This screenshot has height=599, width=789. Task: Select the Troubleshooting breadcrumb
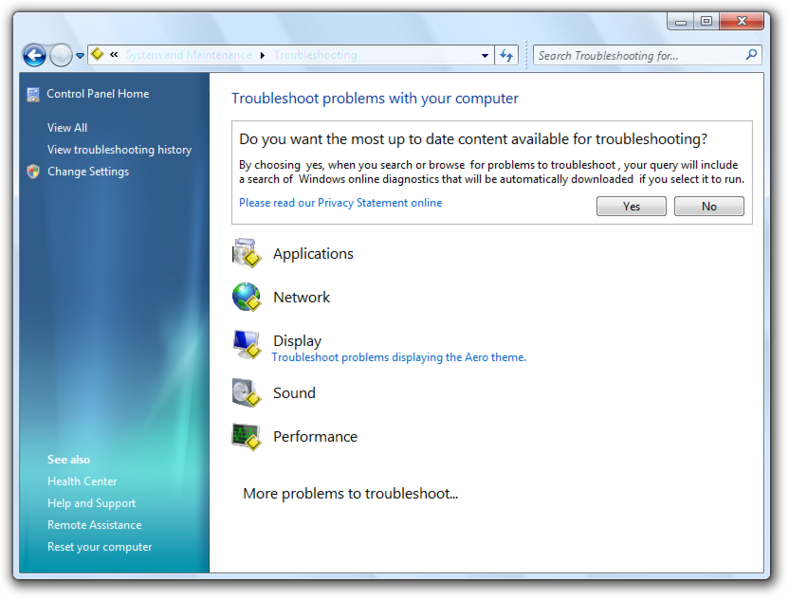pyautogui.click(x=315, y=55)
